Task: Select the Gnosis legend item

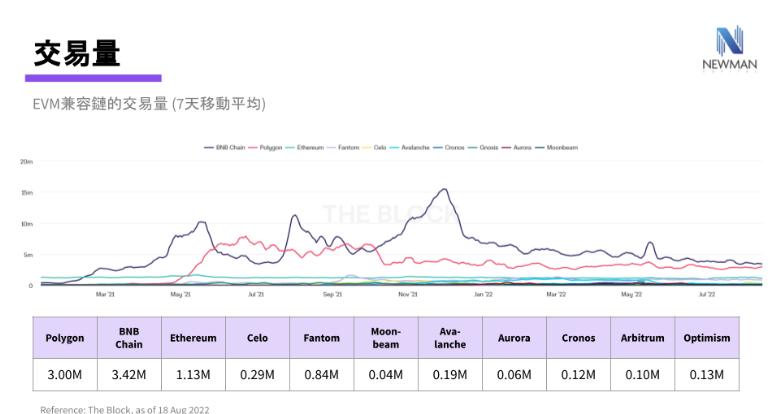Action: 488,147
